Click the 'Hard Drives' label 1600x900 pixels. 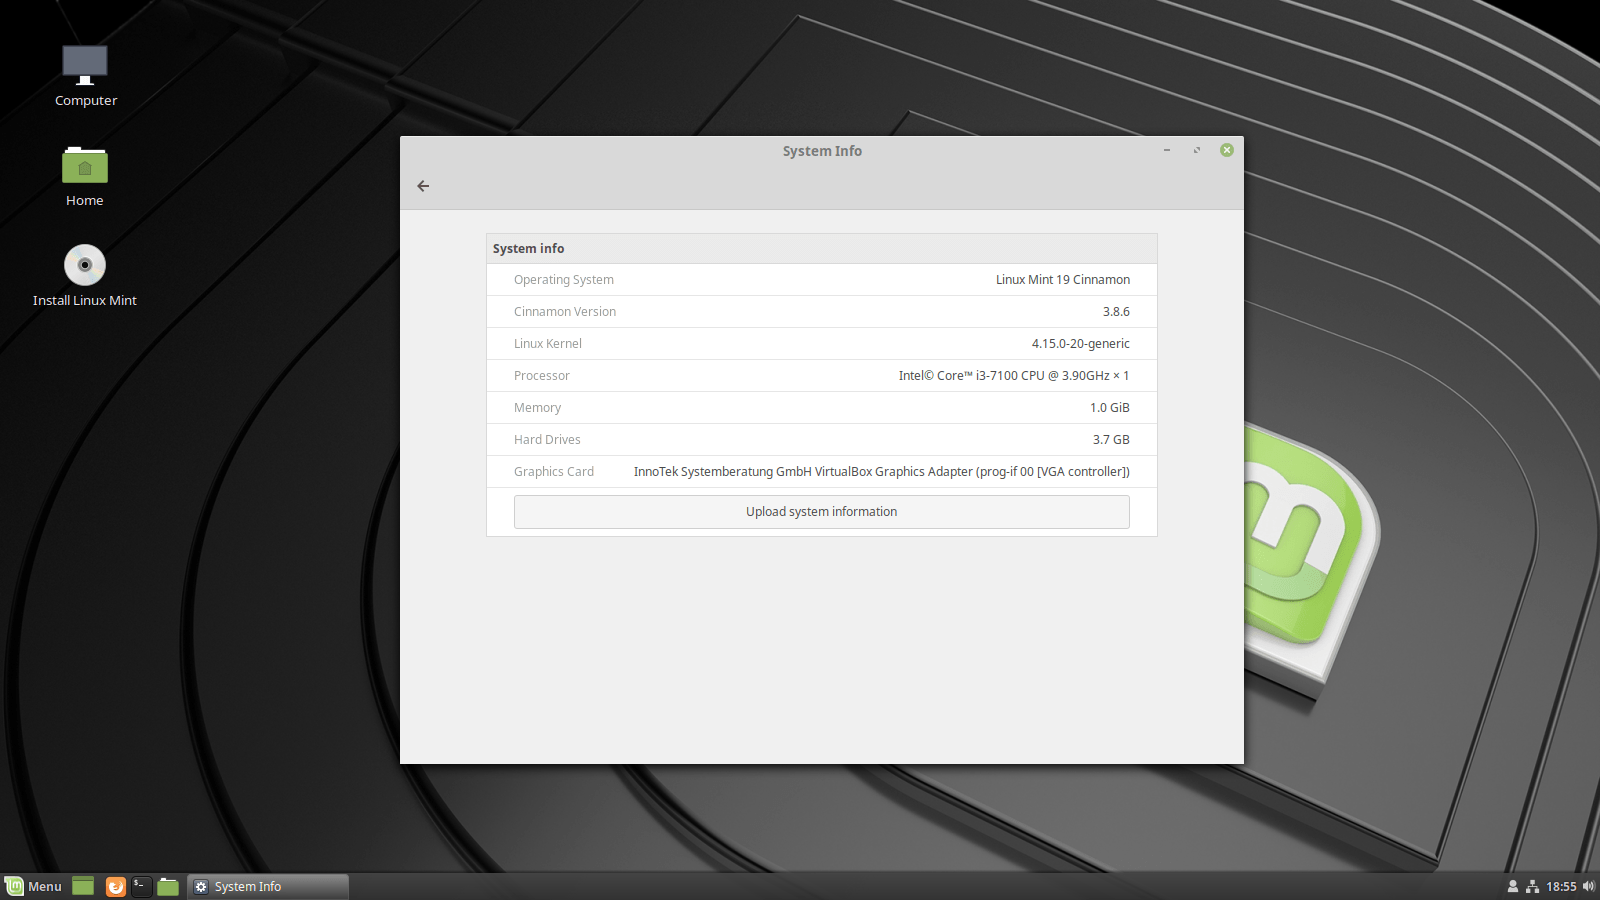(x=547, y=440)
